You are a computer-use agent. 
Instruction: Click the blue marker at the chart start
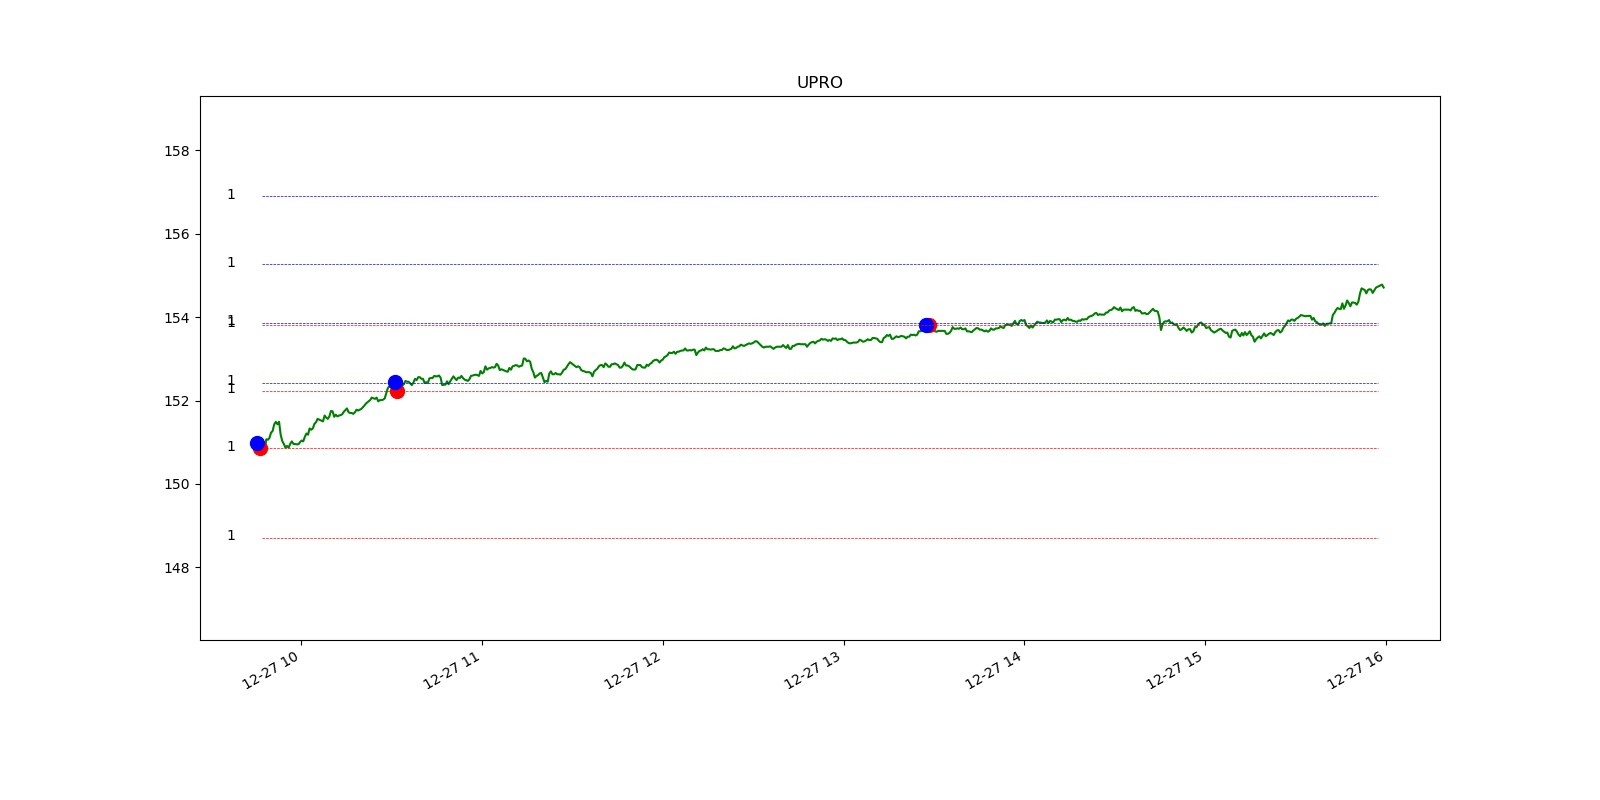click(x=257, y=443)
